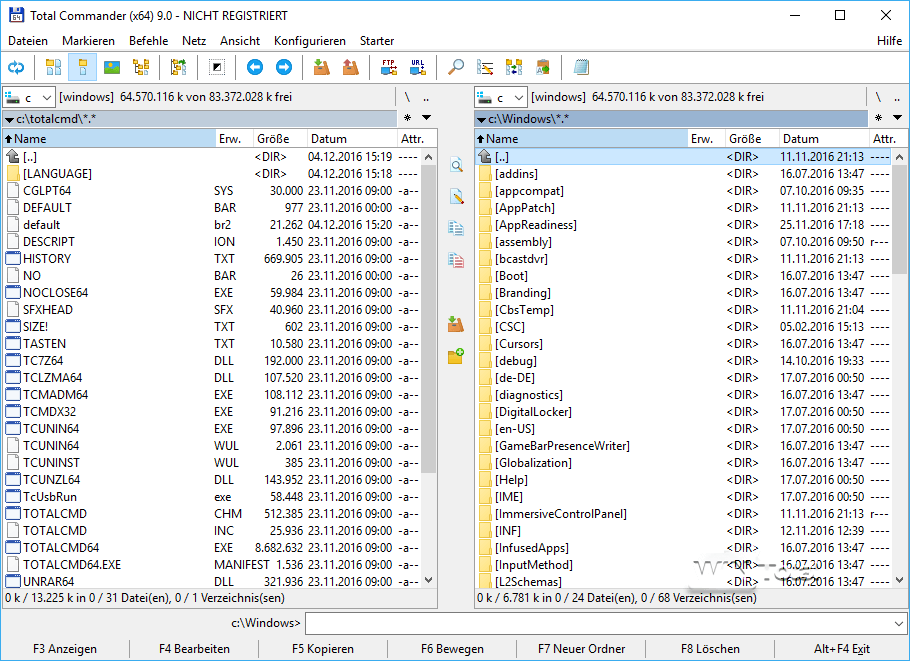This screenshot has height=661, width=910.
Task: Click the branch view toolbar icon
Action: click(x=178, y=67)
